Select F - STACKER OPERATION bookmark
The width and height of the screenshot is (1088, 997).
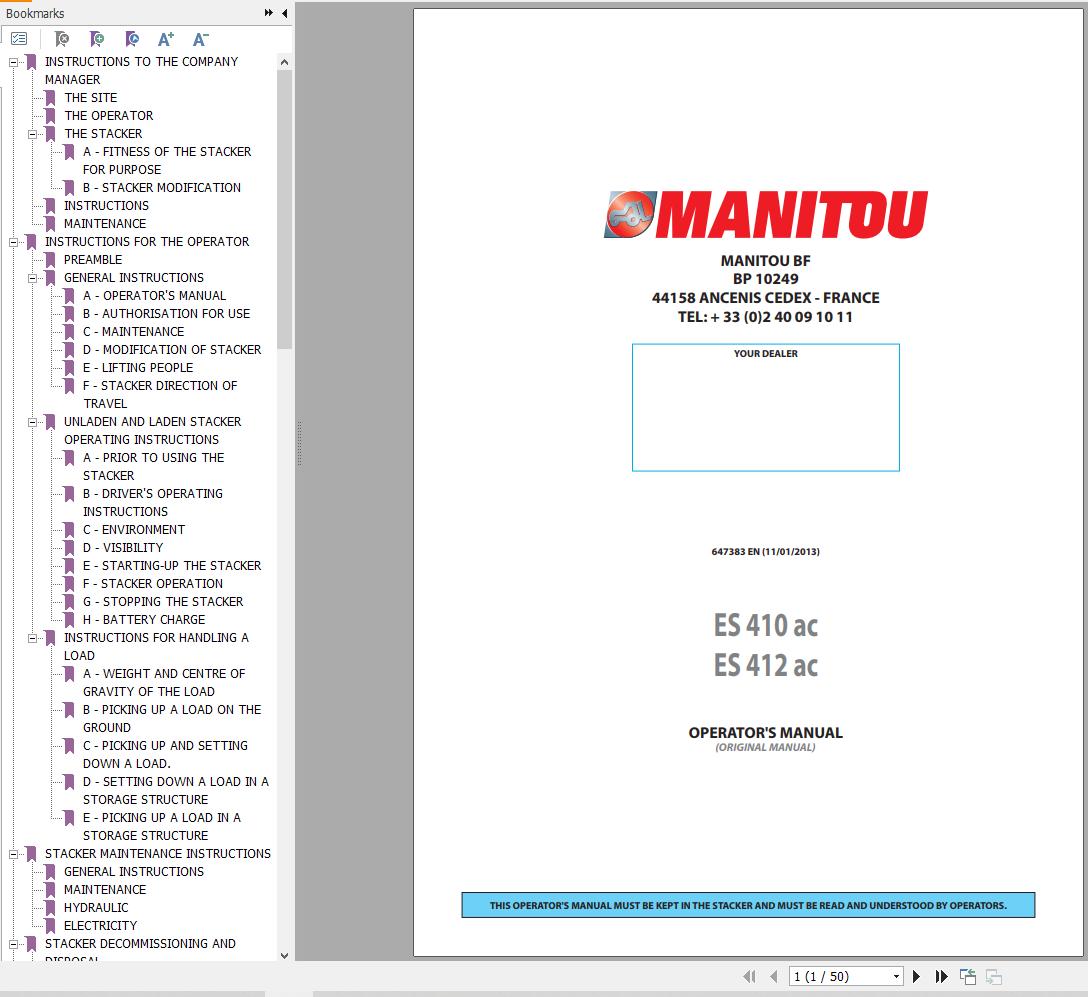pyautogui.click(x=153, y=583)
